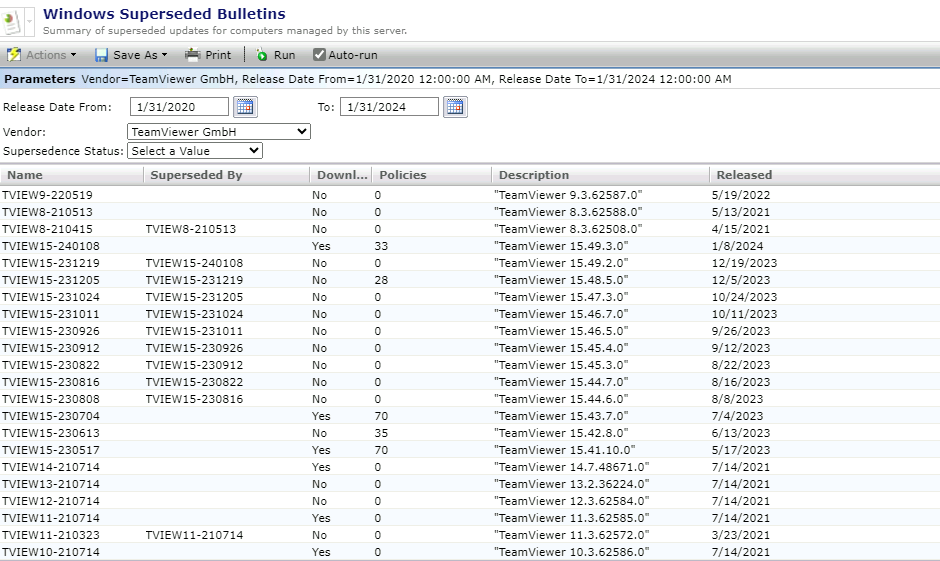Click Superseded By TVIEW11-210714 cell
The image size is (940, 561).
[194, 535]
